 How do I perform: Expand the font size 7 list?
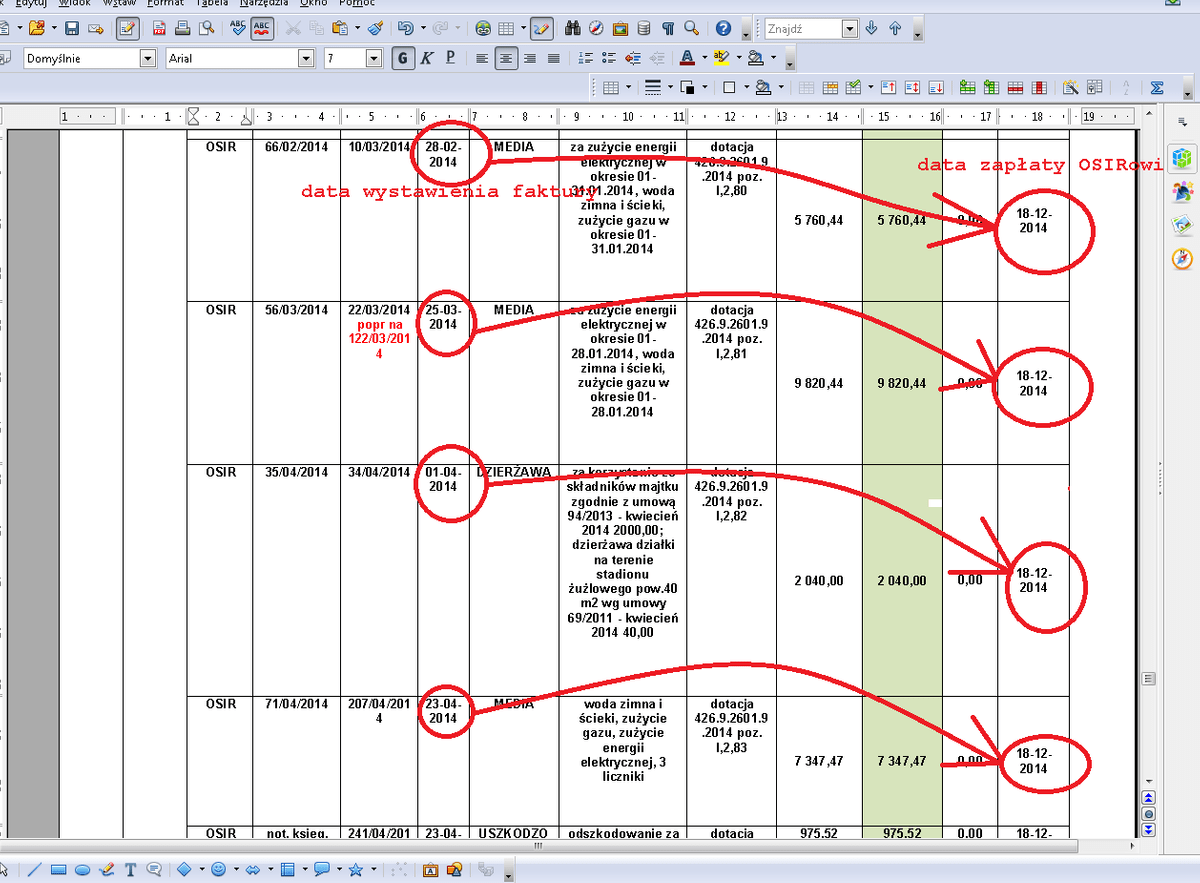(374, 58)
